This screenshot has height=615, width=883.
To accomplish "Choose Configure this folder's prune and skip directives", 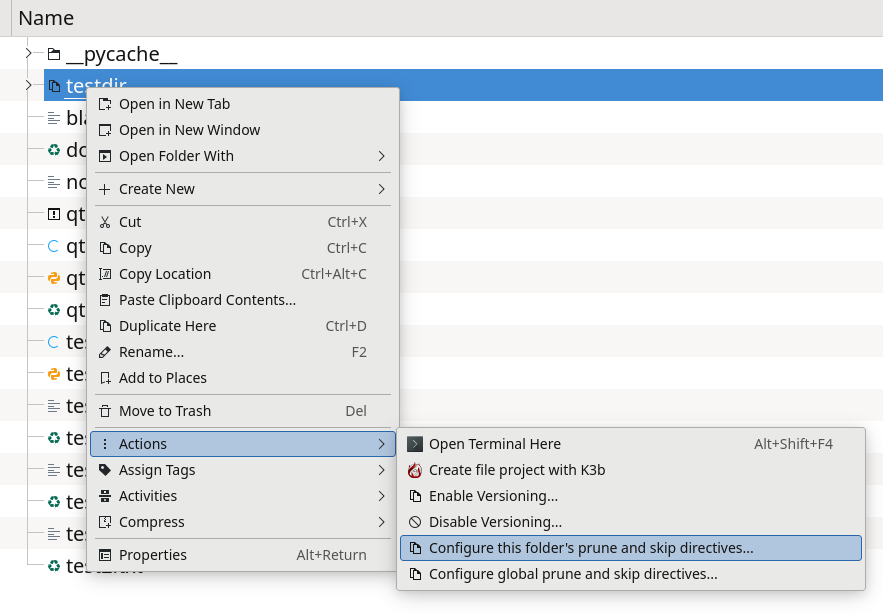I will coord(631,548).
